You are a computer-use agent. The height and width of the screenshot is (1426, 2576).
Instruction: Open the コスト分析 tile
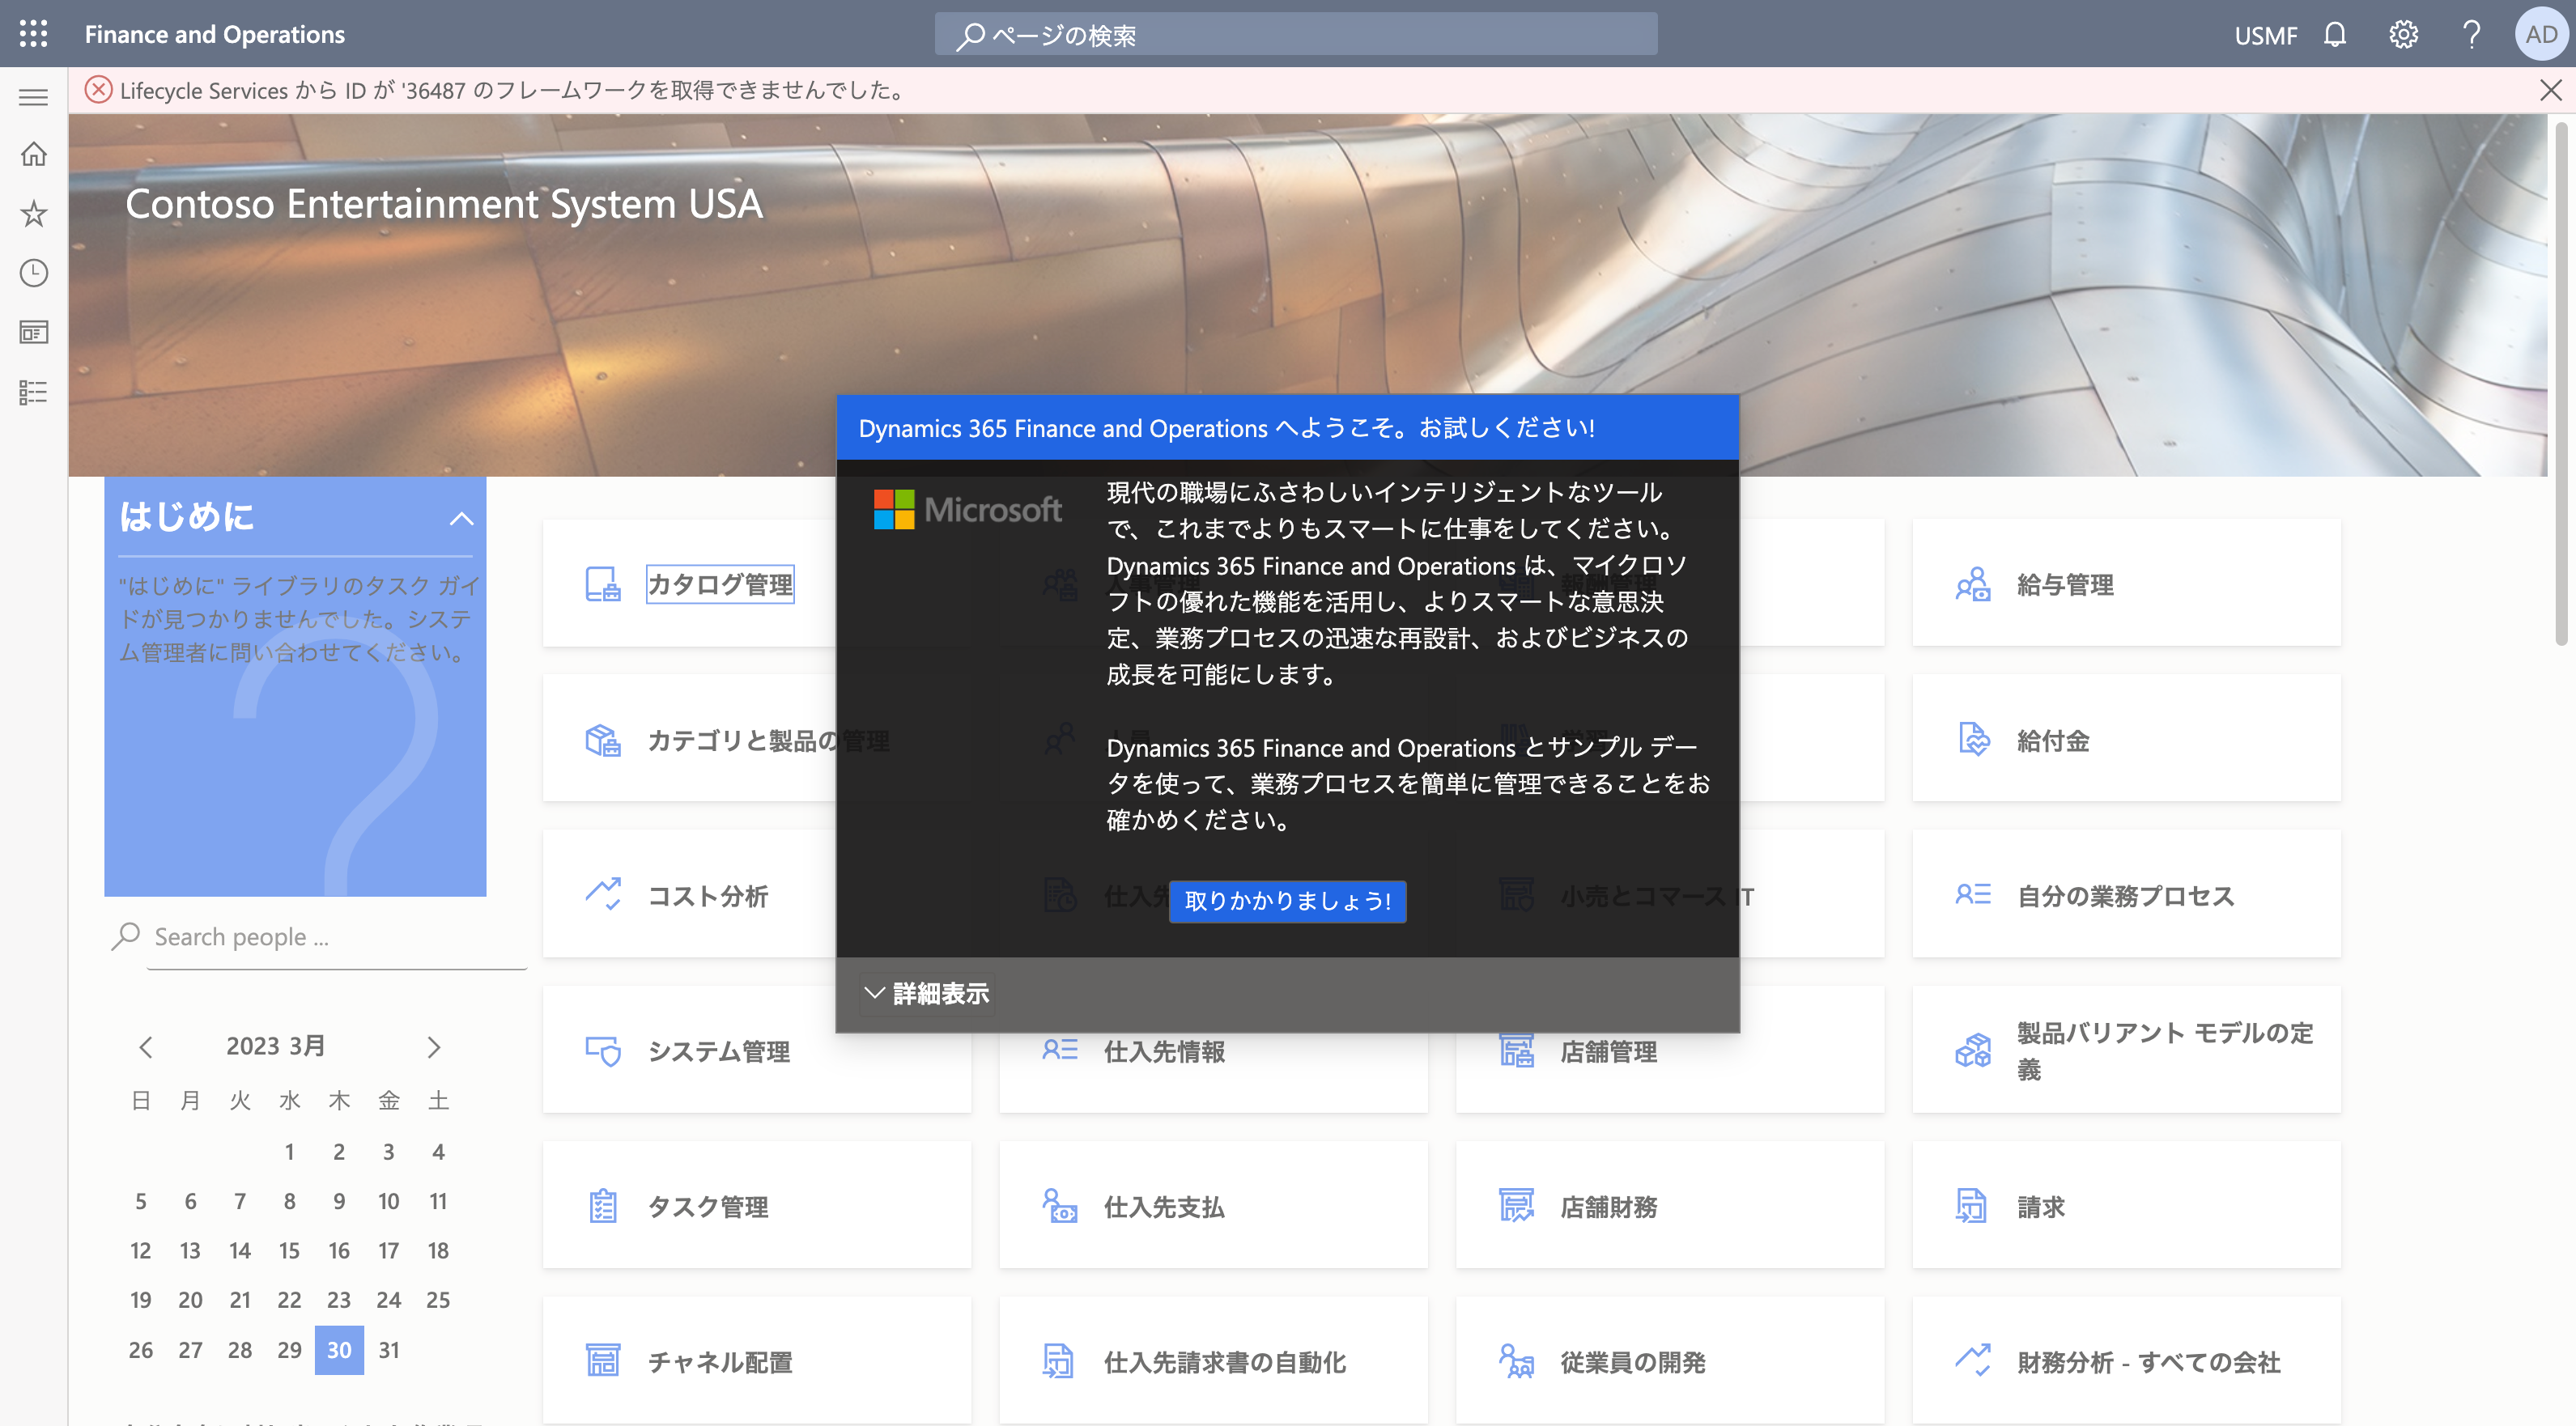(756, 894)
